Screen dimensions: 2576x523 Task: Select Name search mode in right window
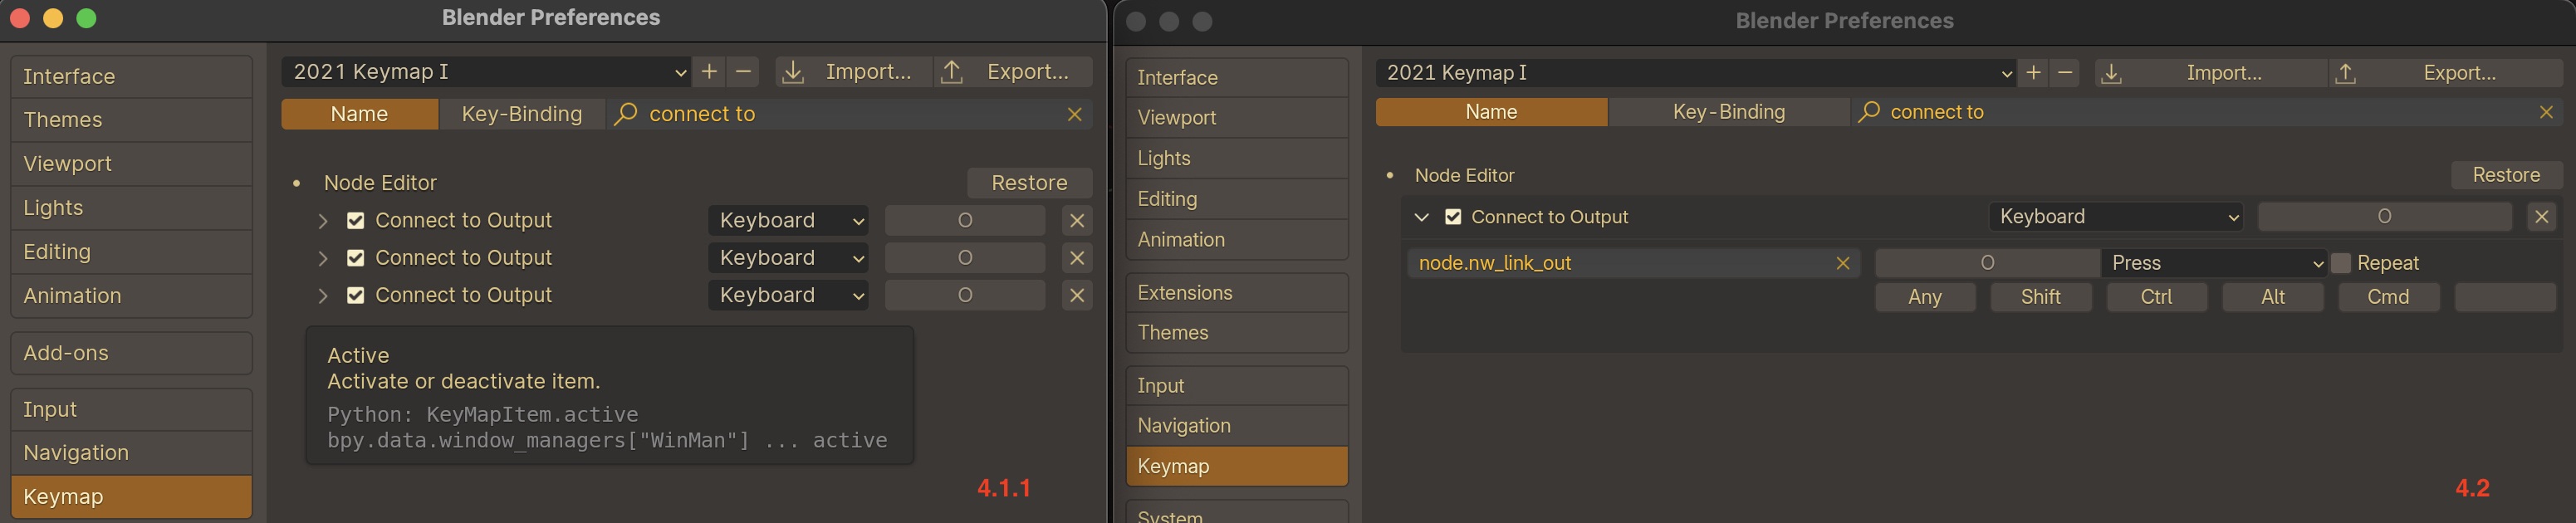1491,113
